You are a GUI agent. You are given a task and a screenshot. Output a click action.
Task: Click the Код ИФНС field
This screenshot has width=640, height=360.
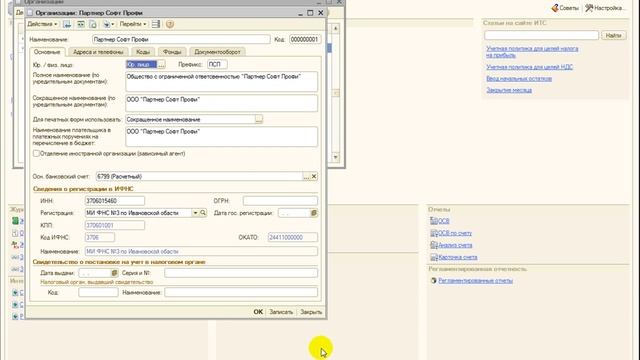tap(100, 237)
